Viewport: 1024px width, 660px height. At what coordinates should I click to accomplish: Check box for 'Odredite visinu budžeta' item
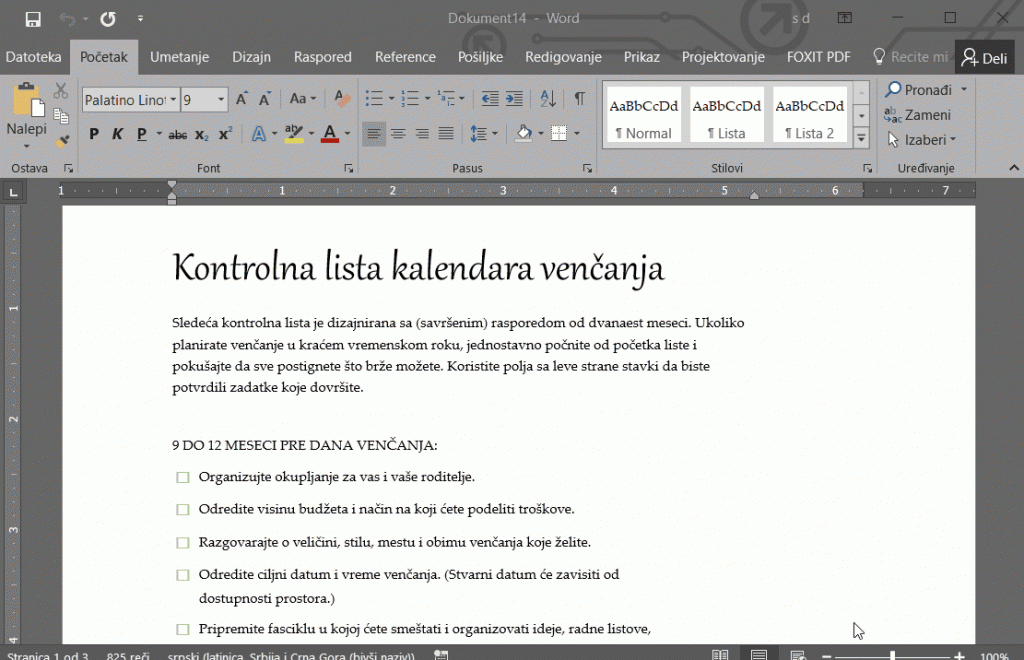pos(183,509)
